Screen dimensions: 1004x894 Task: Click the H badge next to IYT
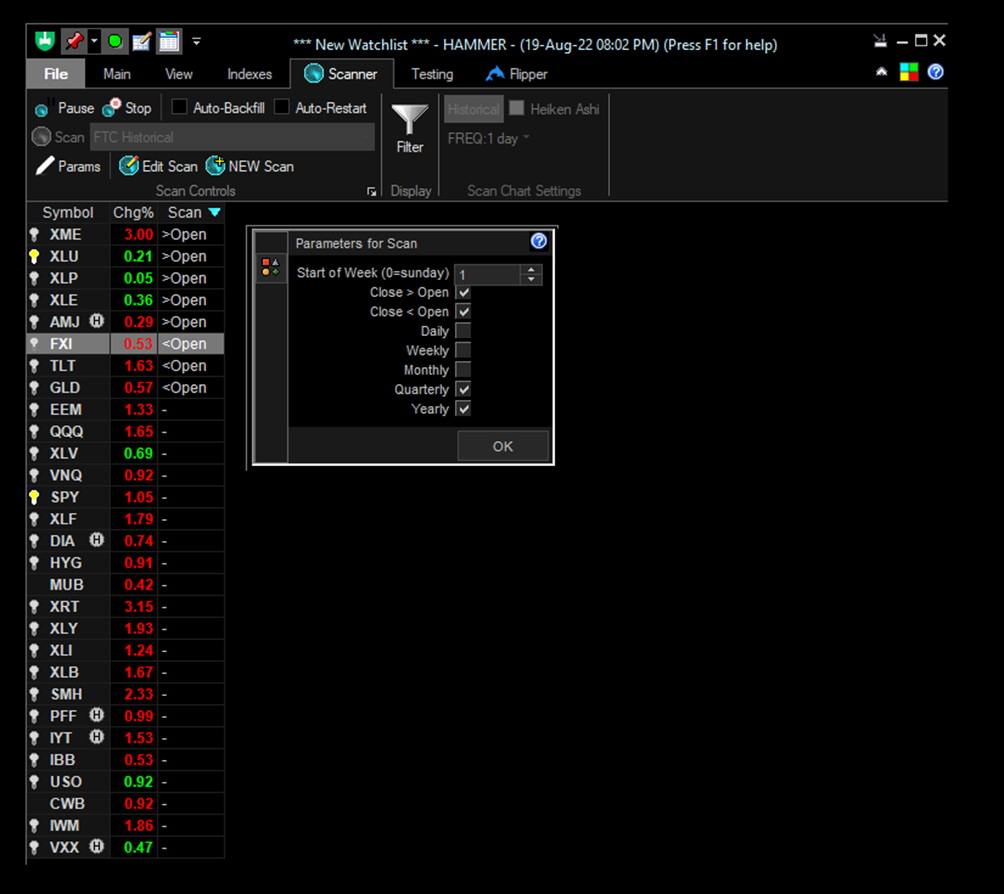(97, 737)
